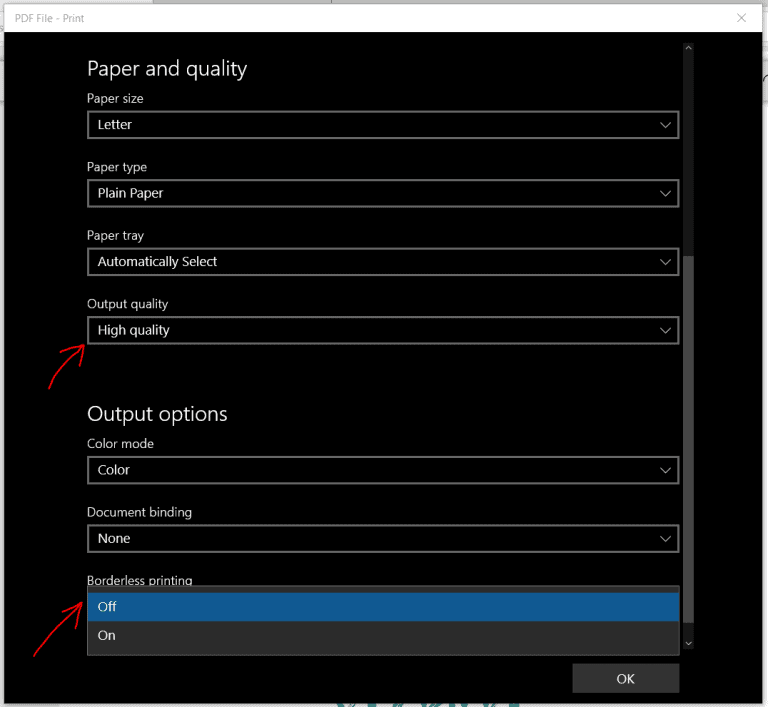Expand the Document binding dropdown showing None
This screenshot has width=768, height=707.
coord(383,538)
